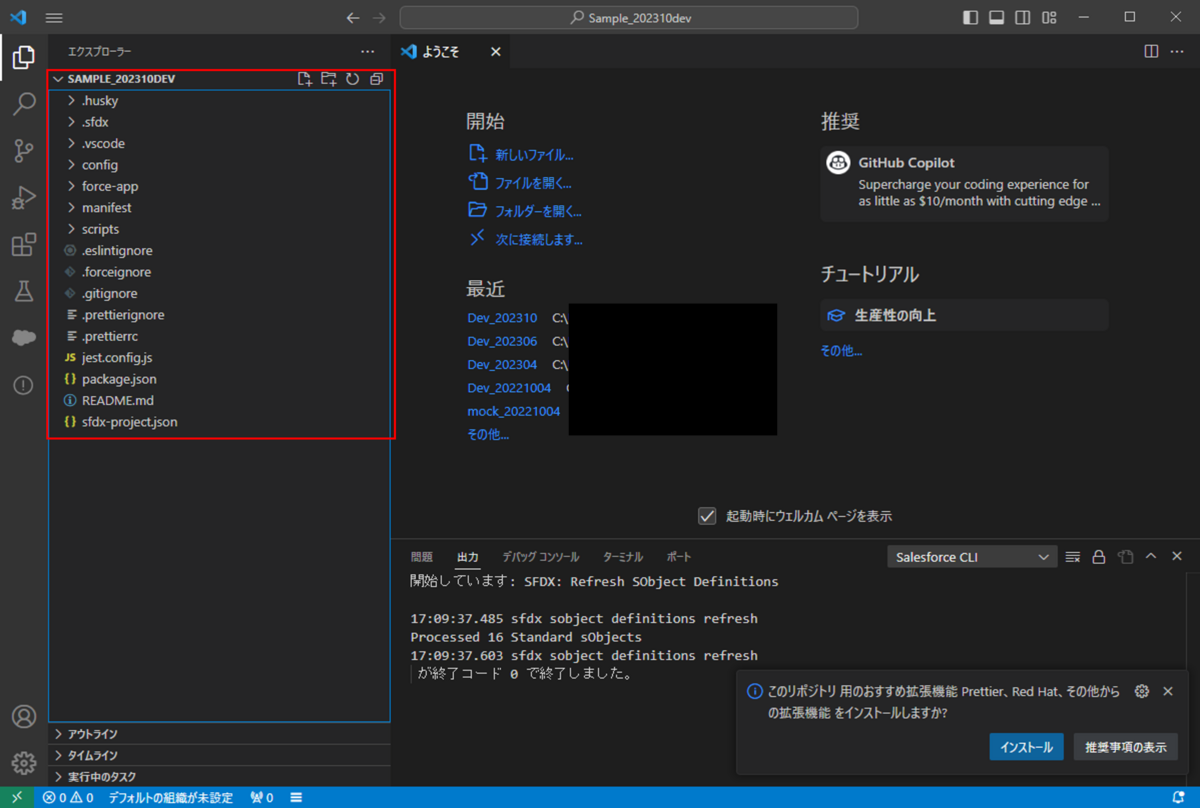Open the warning circle view in activity bar
1200x808 pixels.
24,386
